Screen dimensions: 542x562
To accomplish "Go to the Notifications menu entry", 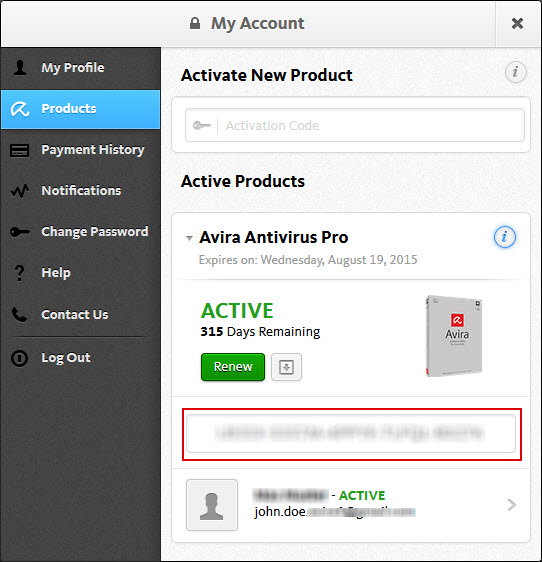I will coord(81,191).
